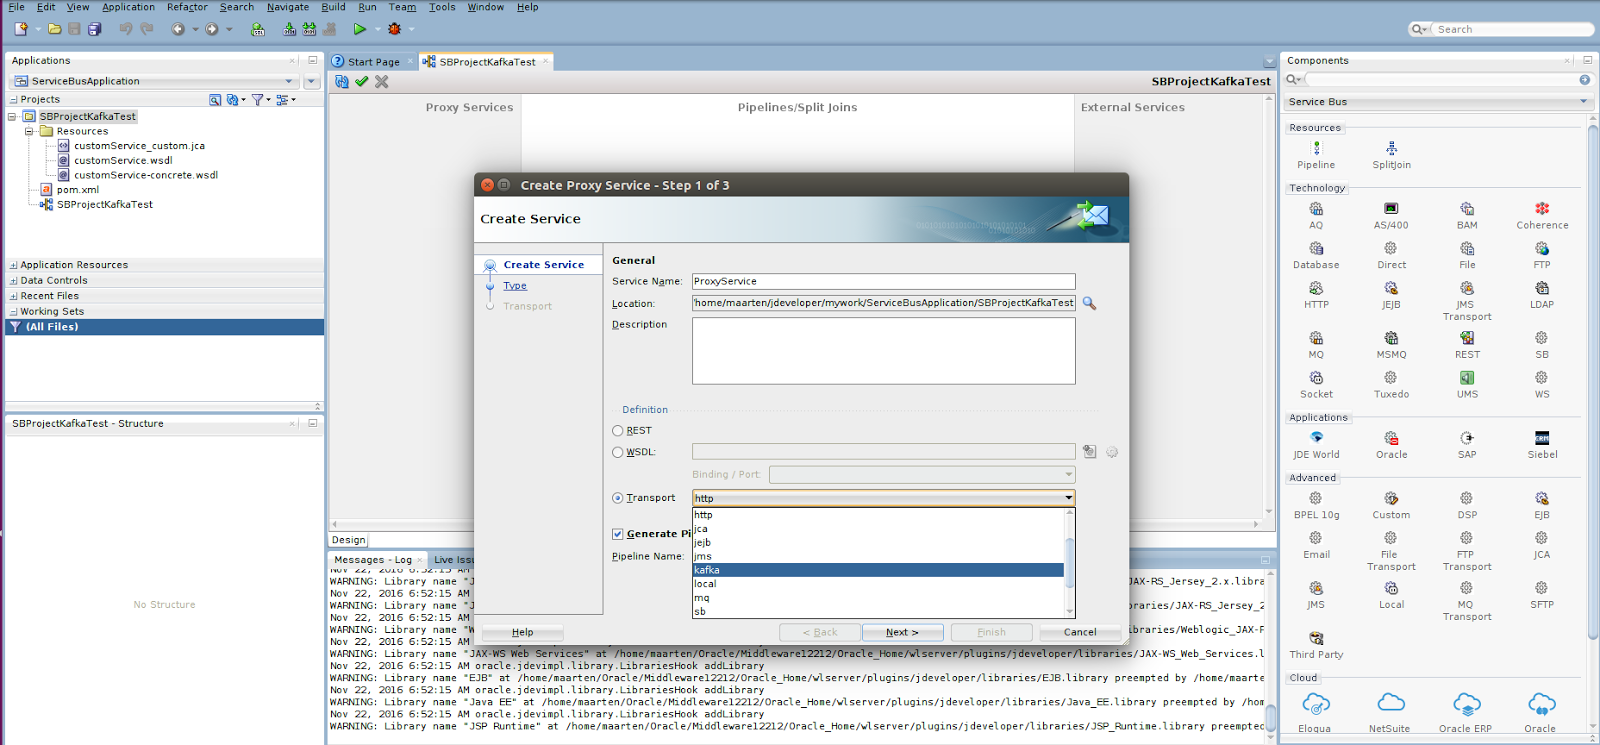Select the Pipeline component icon

click(1316, 148)
